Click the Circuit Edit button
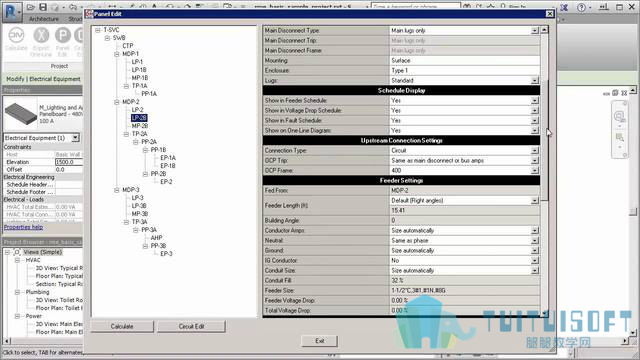640x360 pixels. point(191,327)
